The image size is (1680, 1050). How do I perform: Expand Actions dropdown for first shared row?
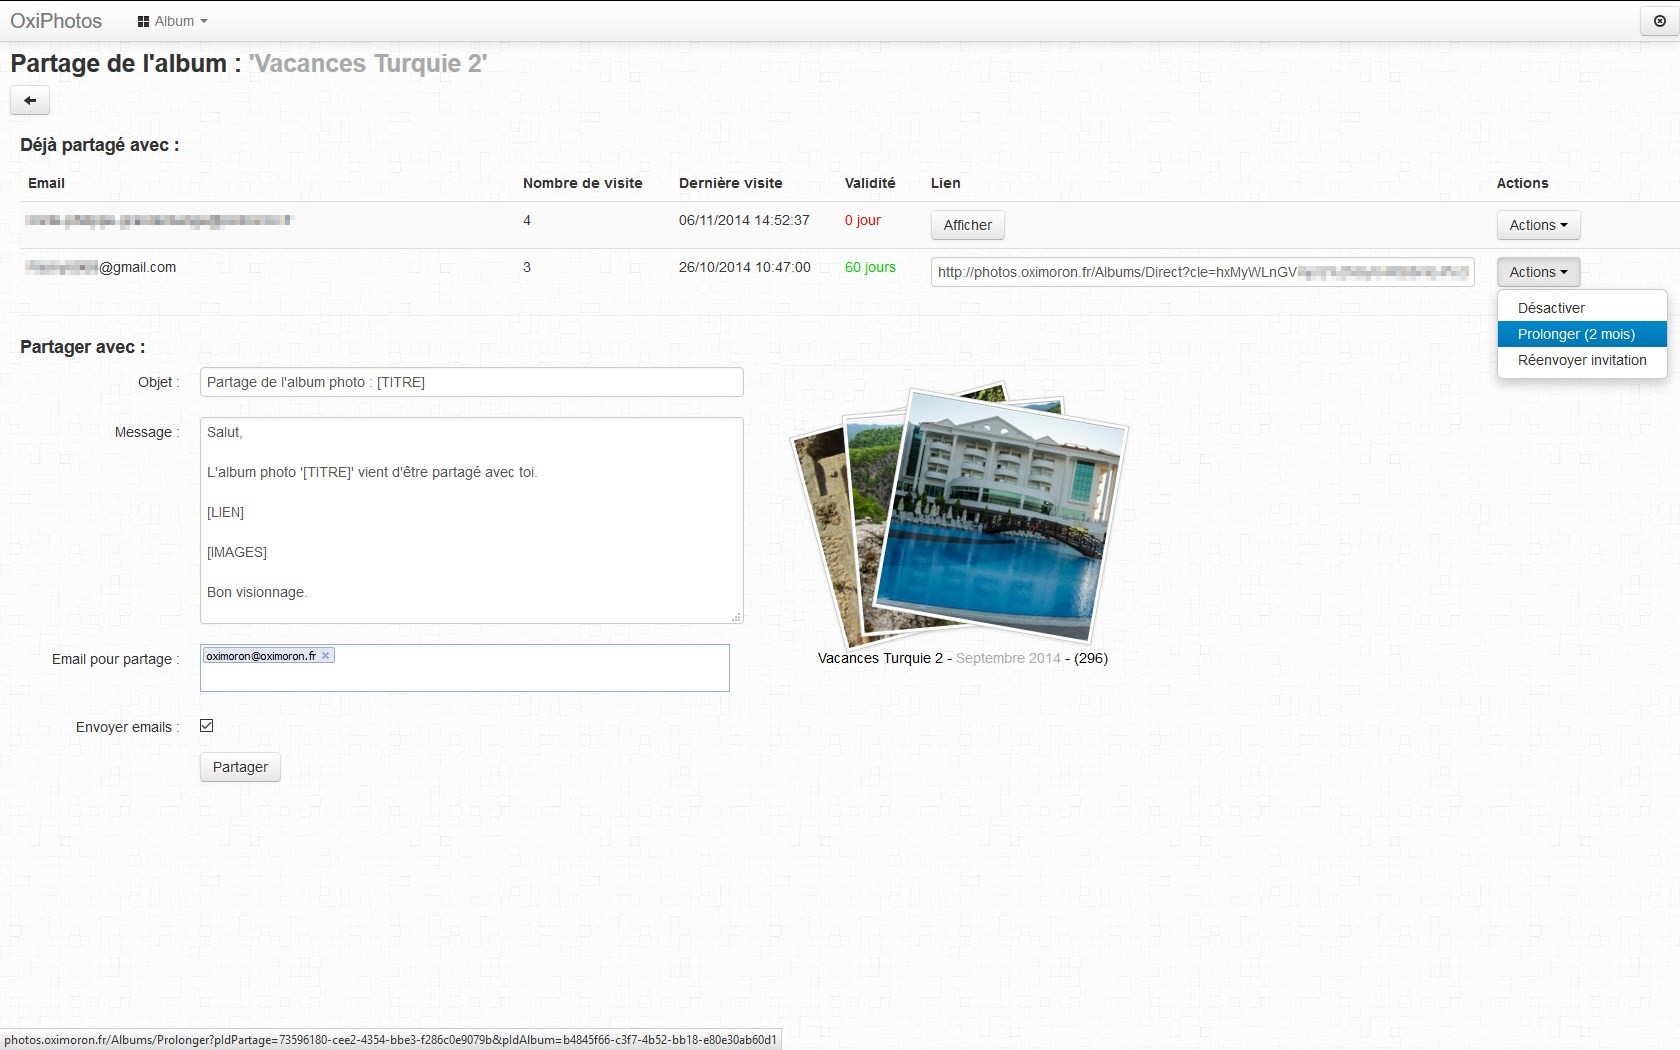pyautogui.click(x=1538, y=225)
